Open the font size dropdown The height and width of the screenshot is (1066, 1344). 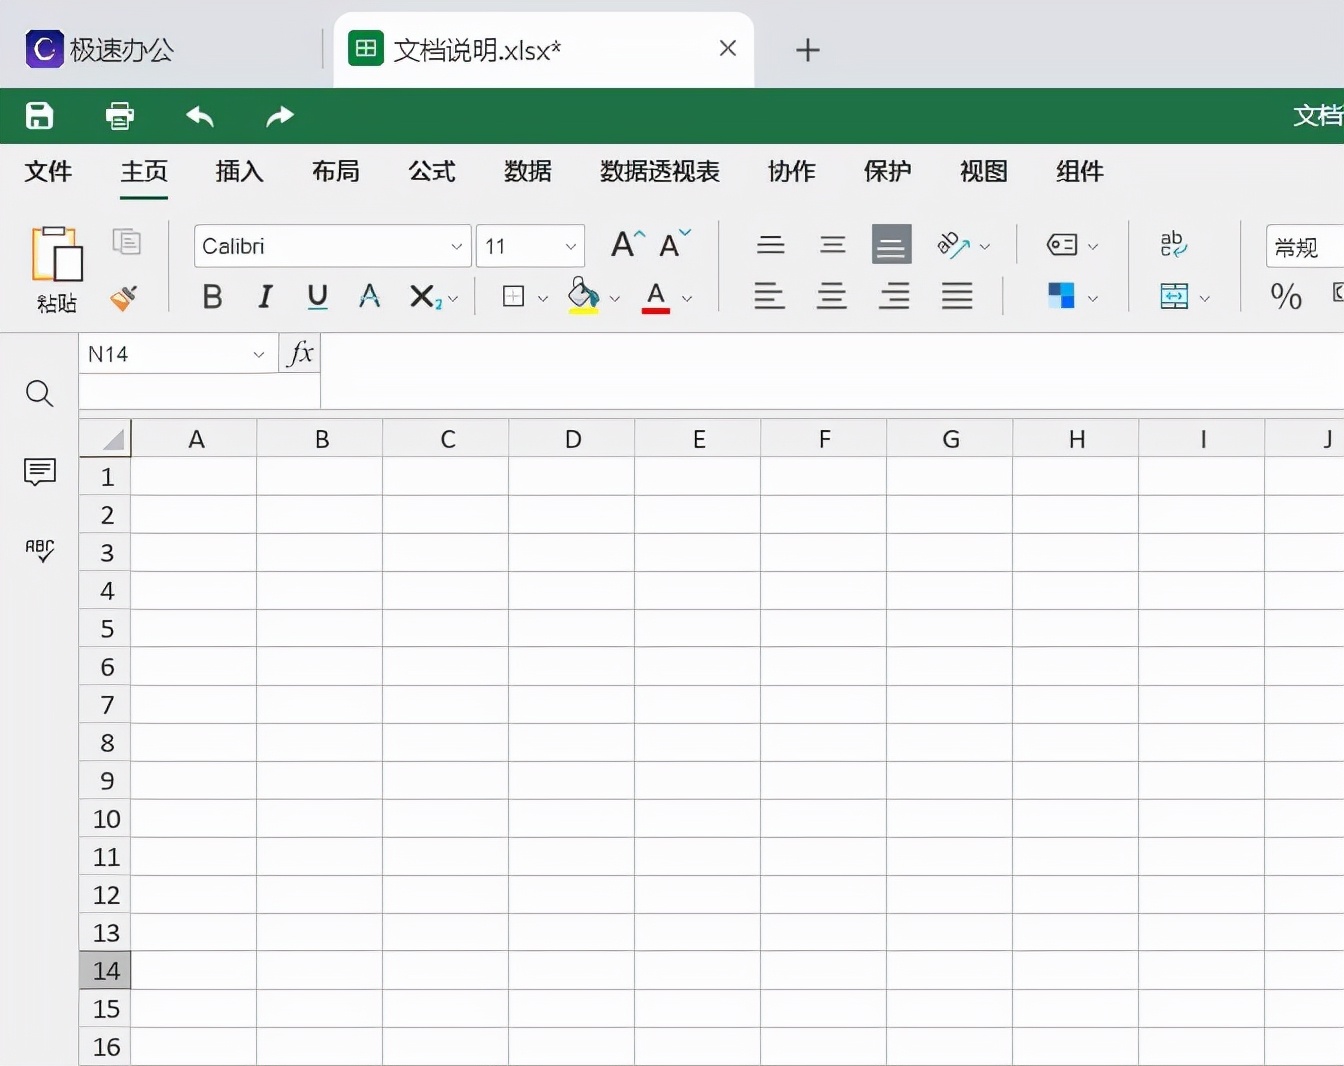pos(571,245)
